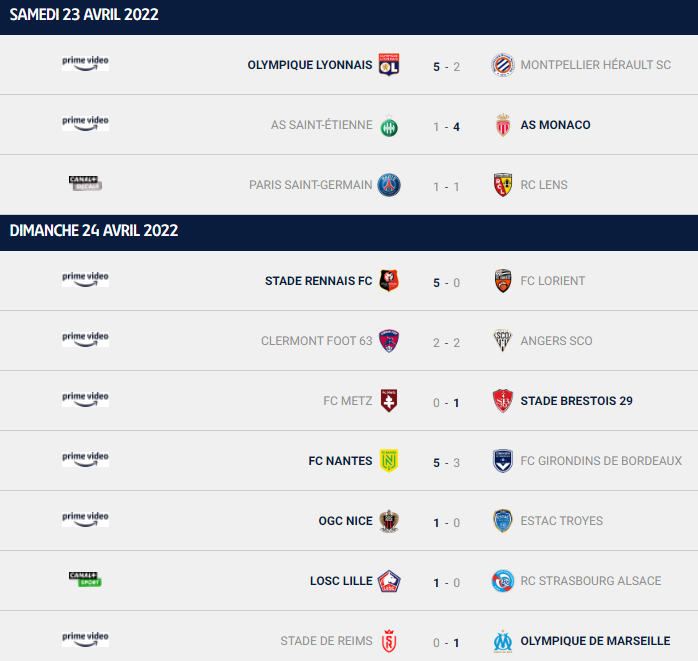Image resolution: width=698 pixels, height=661 pixels.
Task: Click the LOSC Lille crest
Action: point(389,581)
